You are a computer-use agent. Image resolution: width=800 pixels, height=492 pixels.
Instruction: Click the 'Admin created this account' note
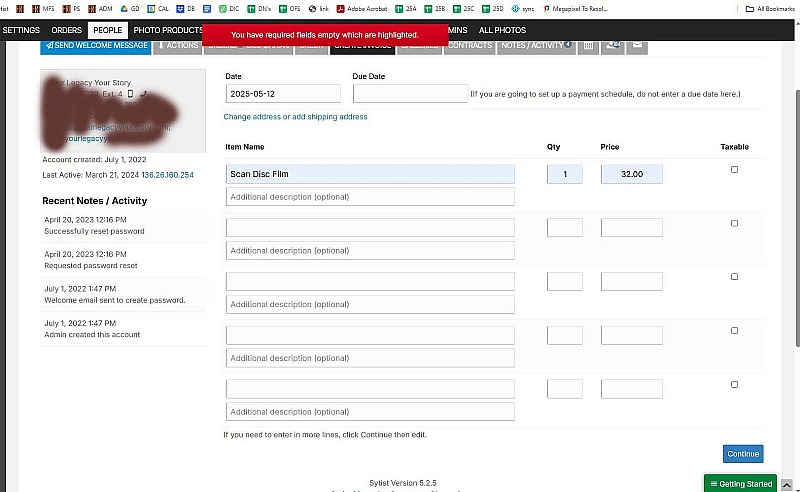pyautogui.click(x=92, y=335)
